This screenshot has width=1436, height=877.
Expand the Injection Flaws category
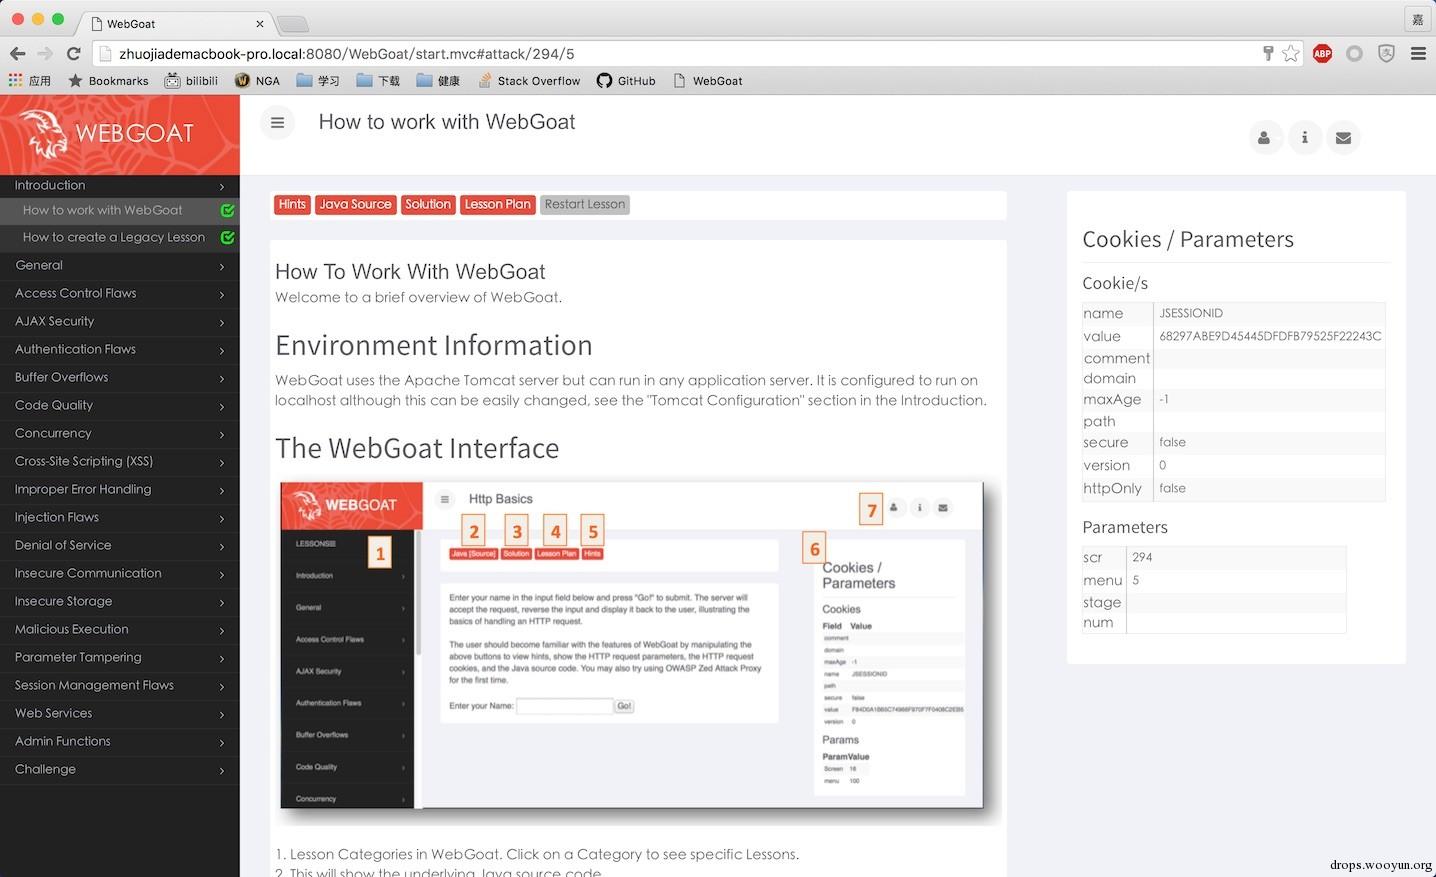[x=120, y=517]
